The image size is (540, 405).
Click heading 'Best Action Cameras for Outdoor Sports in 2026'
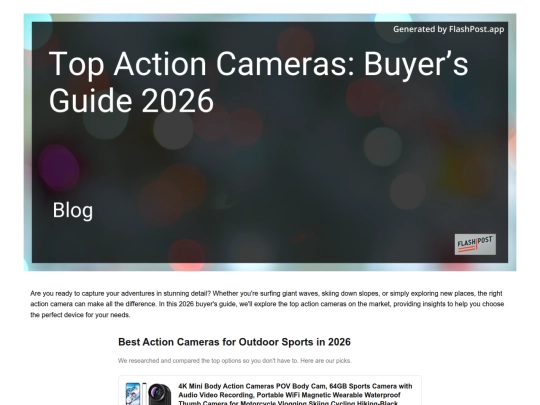(234, 342)
